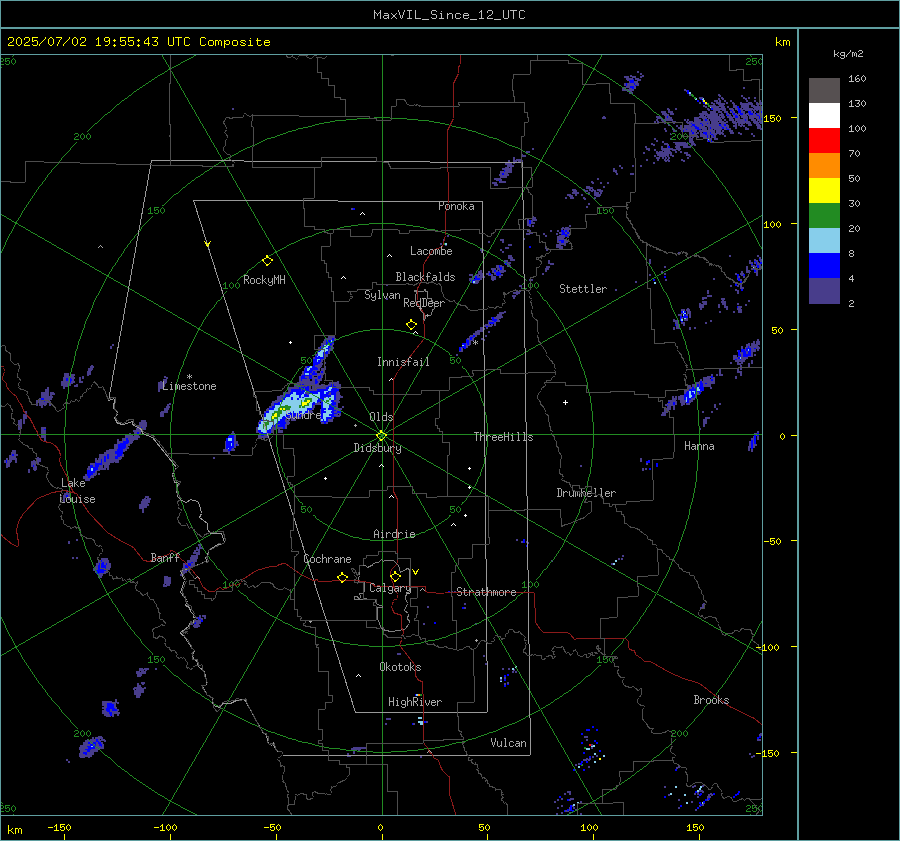This screenshot has height=841, width=900.
Task: Click the Hanna city label
Action: tap(699, 446)
